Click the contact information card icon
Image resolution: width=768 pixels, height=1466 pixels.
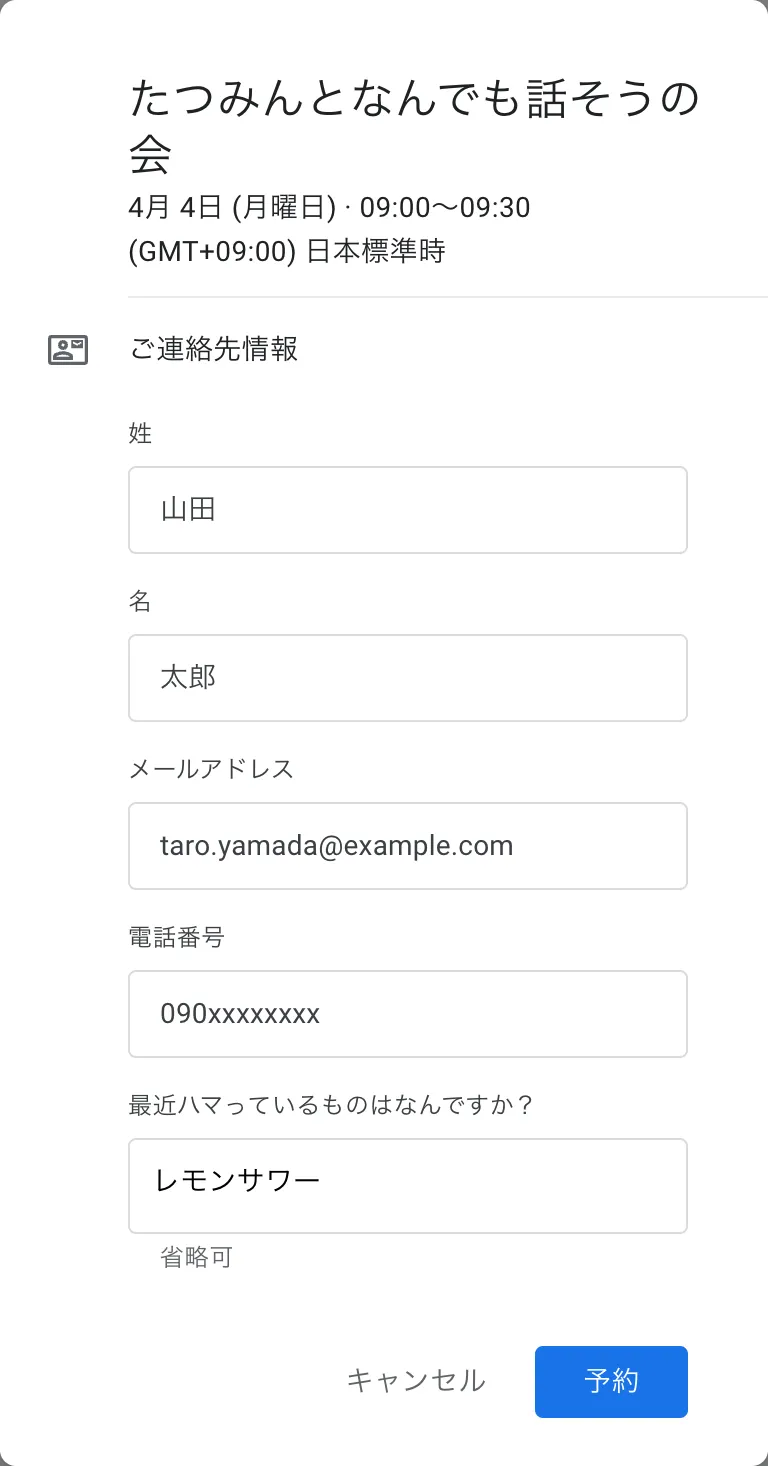[x=68, y=349]
